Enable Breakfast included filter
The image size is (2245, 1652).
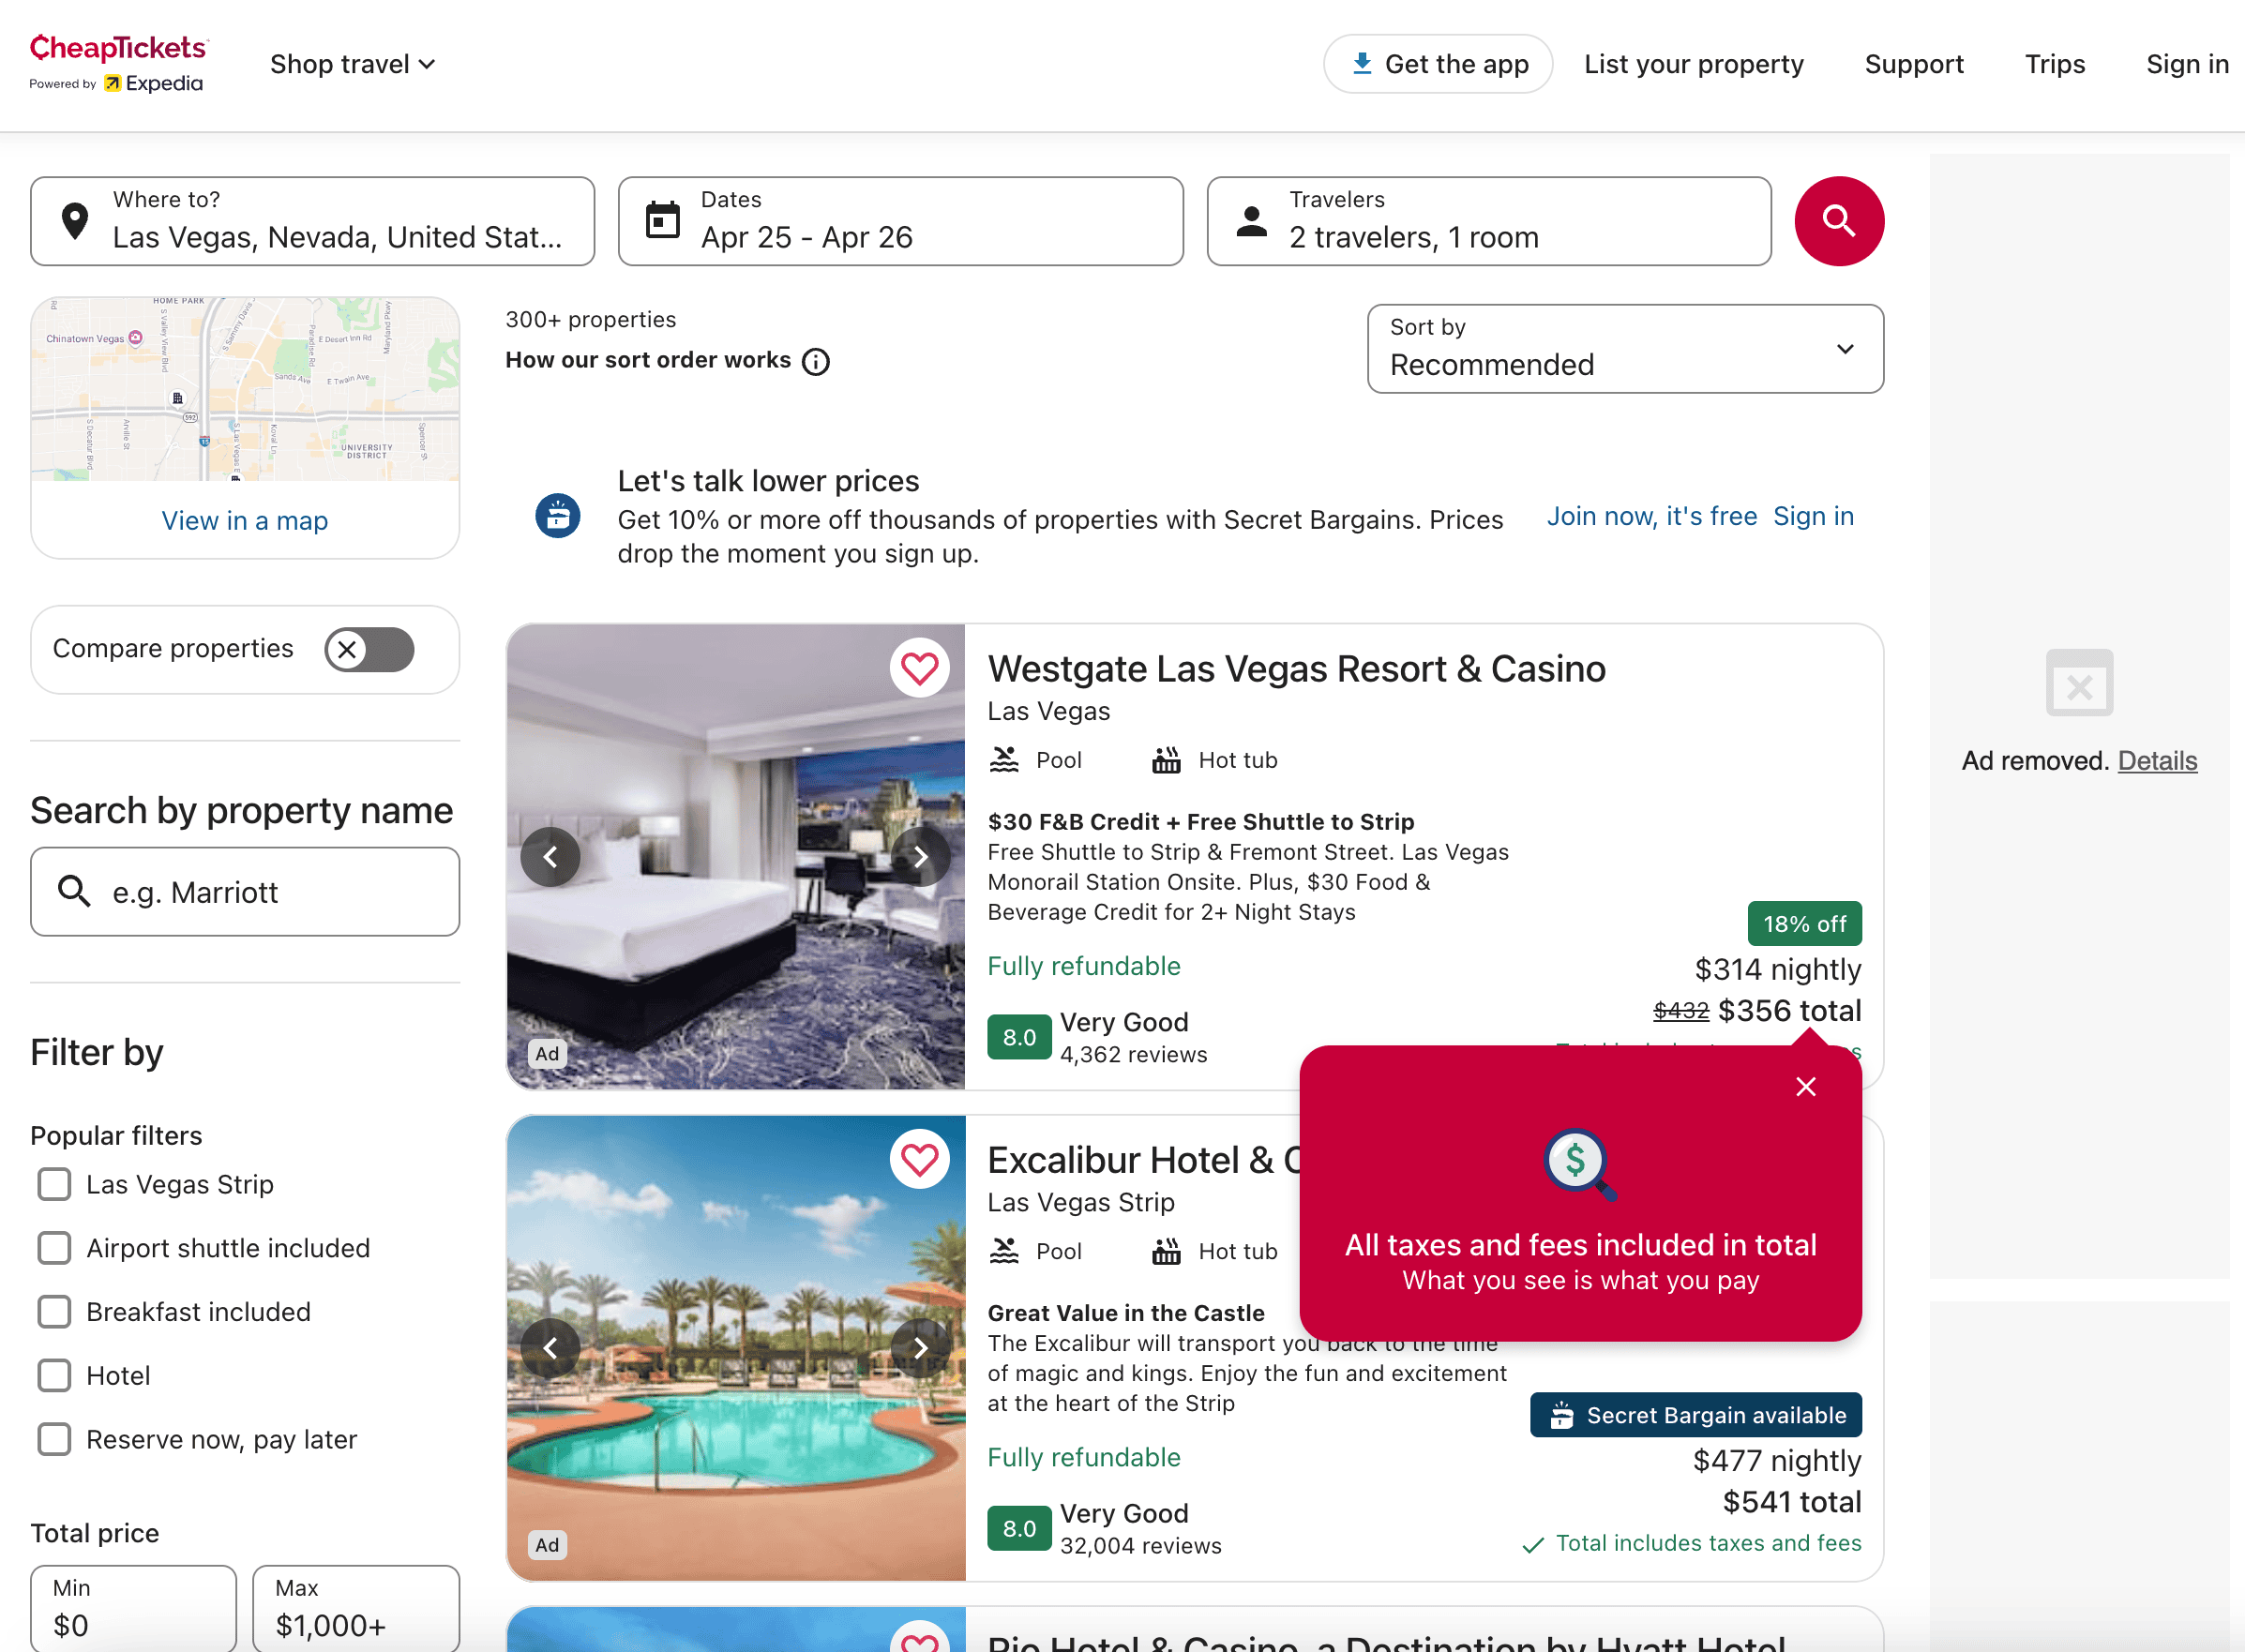54,1311
